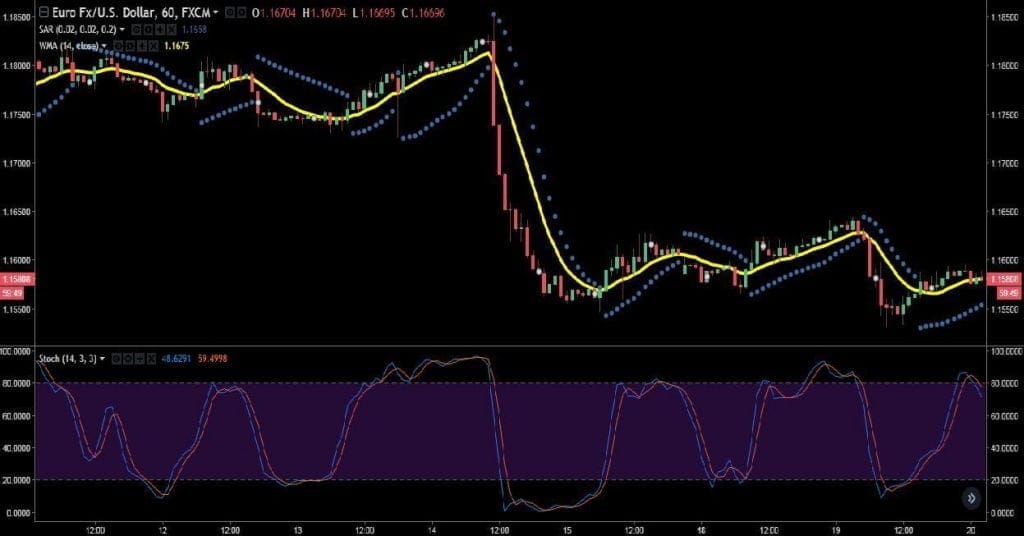Select the Stoch (14, 3, 3) indicator label
The height and width of the screenshot is (536, 1024).
(68, 358)
